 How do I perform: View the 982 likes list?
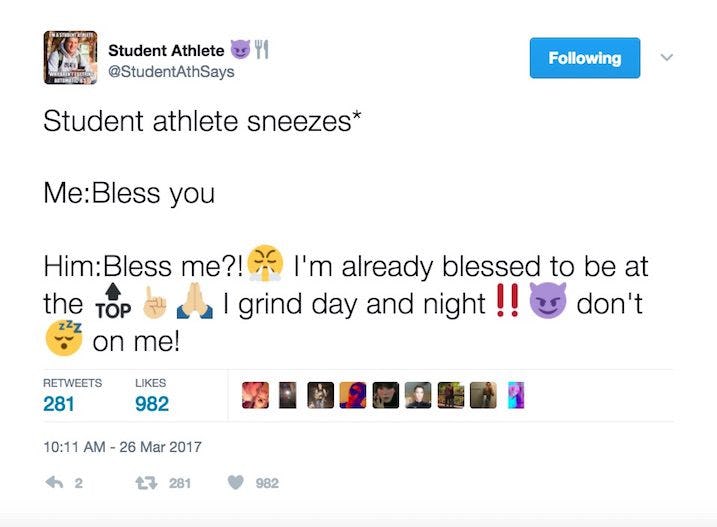click(x=152, y=404)
